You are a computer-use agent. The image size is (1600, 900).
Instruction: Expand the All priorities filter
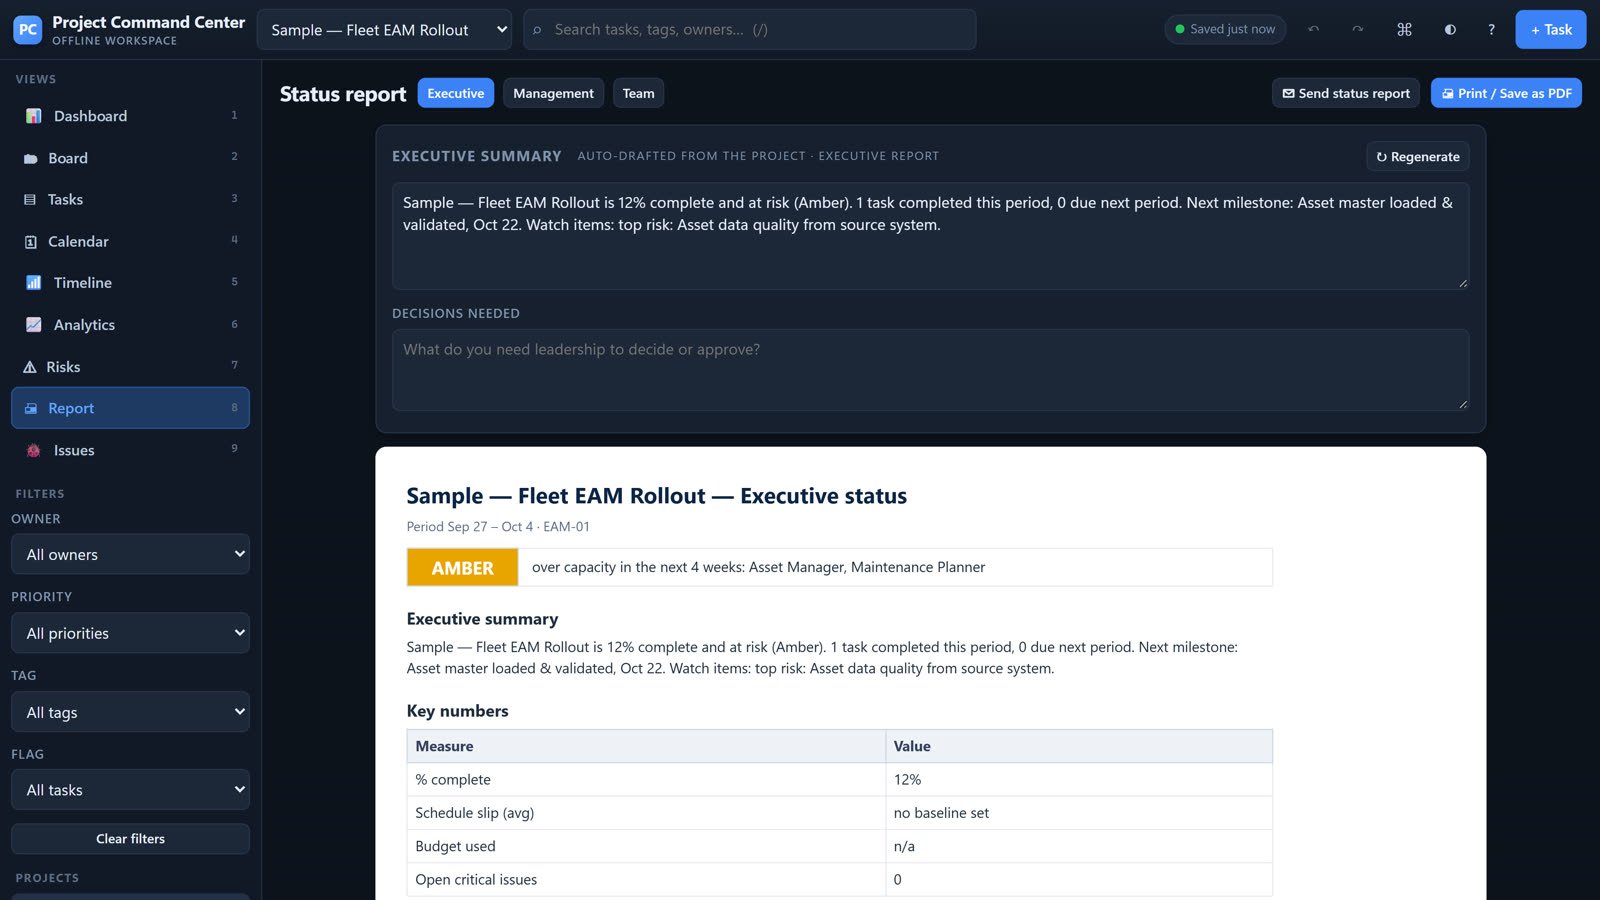tap(130, 633)
